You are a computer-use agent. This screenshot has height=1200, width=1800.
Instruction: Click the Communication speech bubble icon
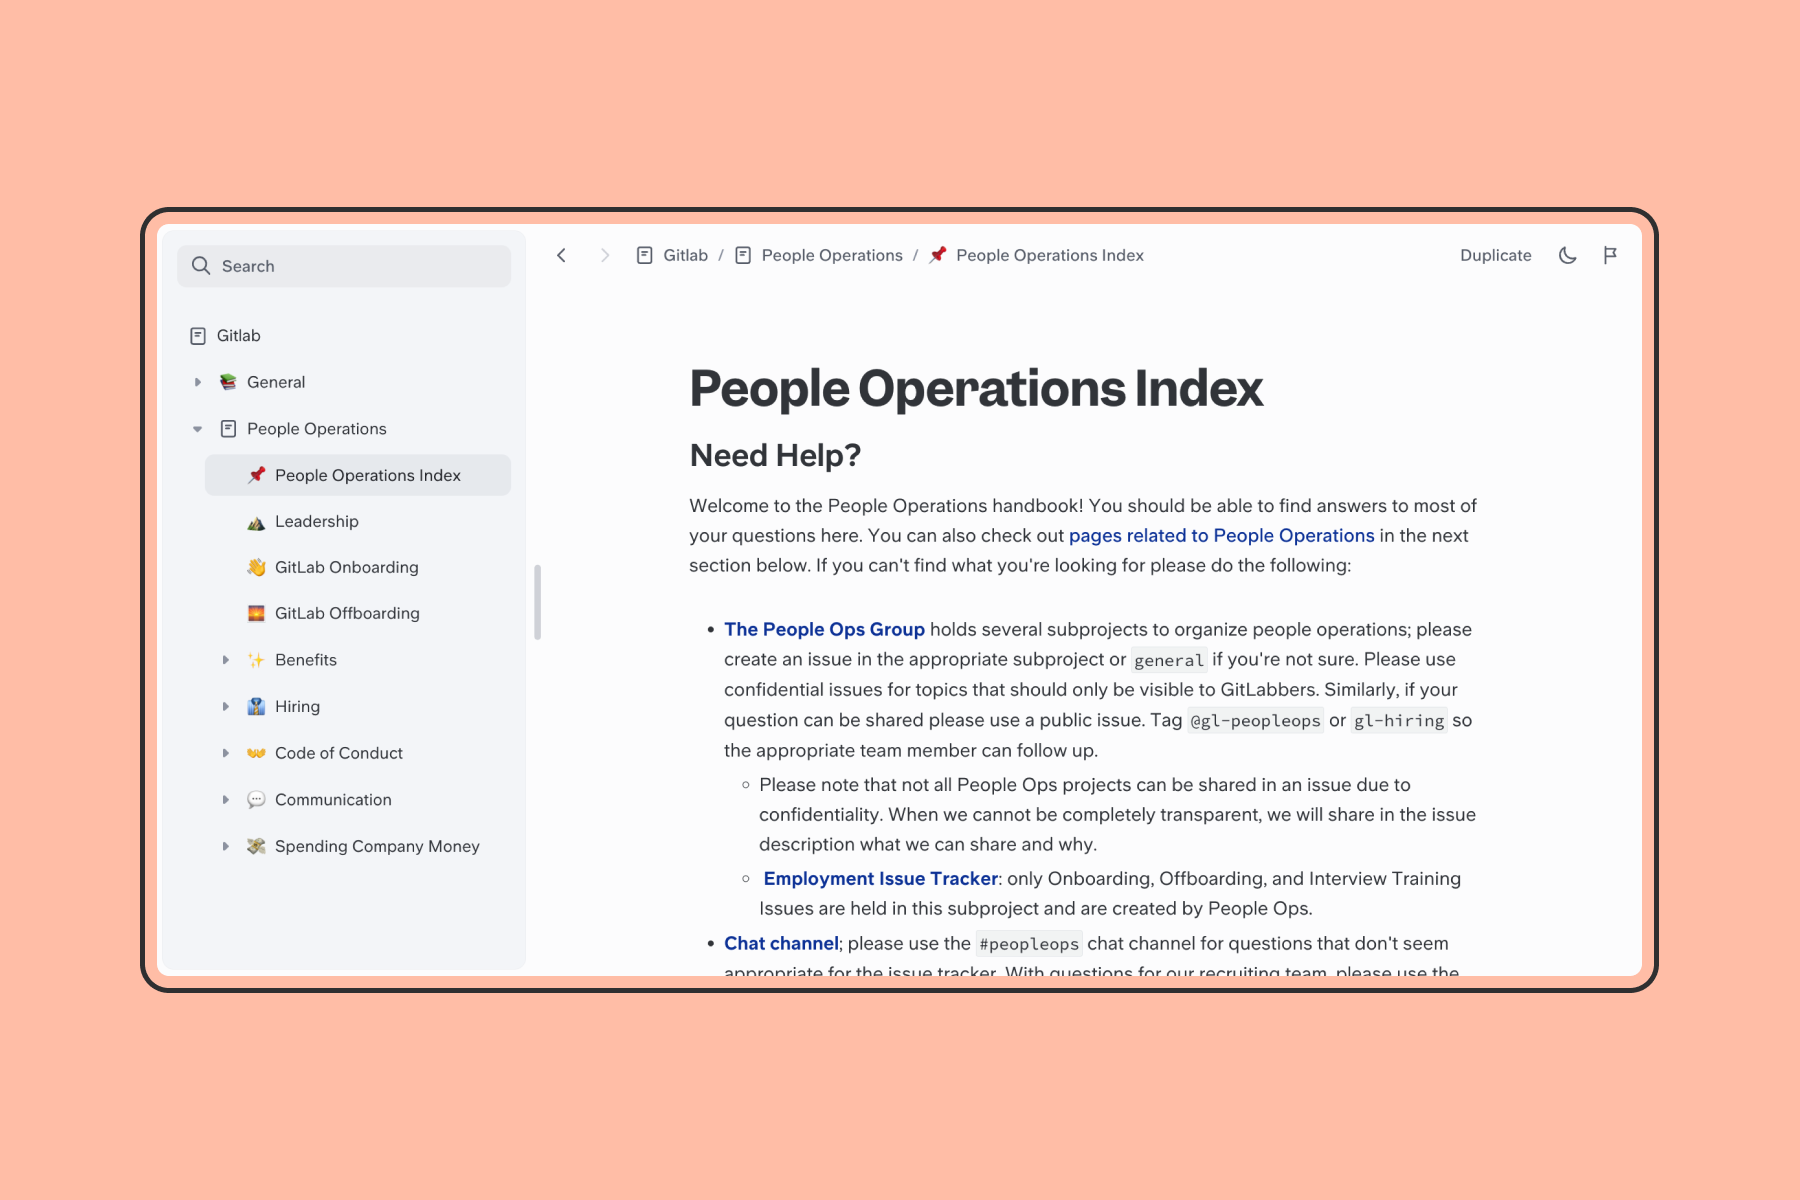(x=257, y=800)
